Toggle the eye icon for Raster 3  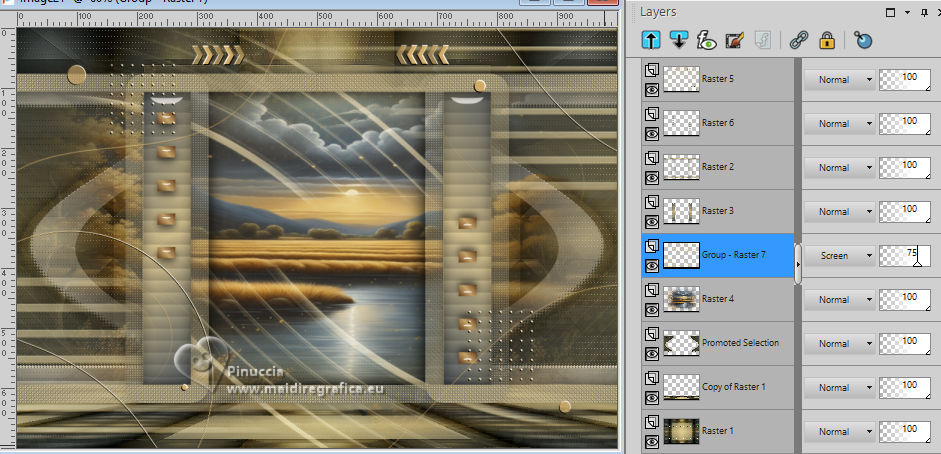[652, 221]
